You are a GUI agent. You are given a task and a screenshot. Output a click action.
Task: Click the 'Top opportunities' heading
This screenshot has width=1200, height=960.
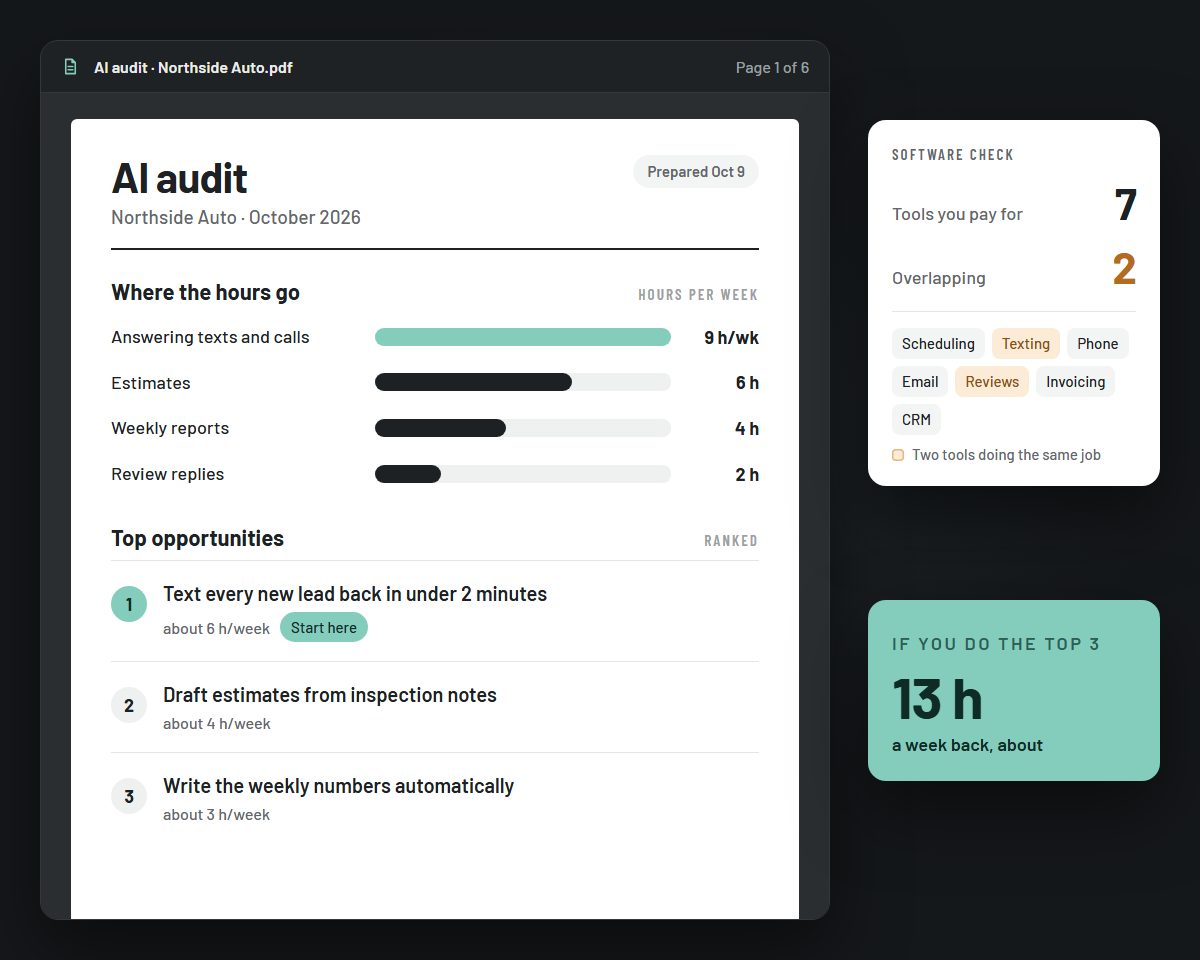197,538
